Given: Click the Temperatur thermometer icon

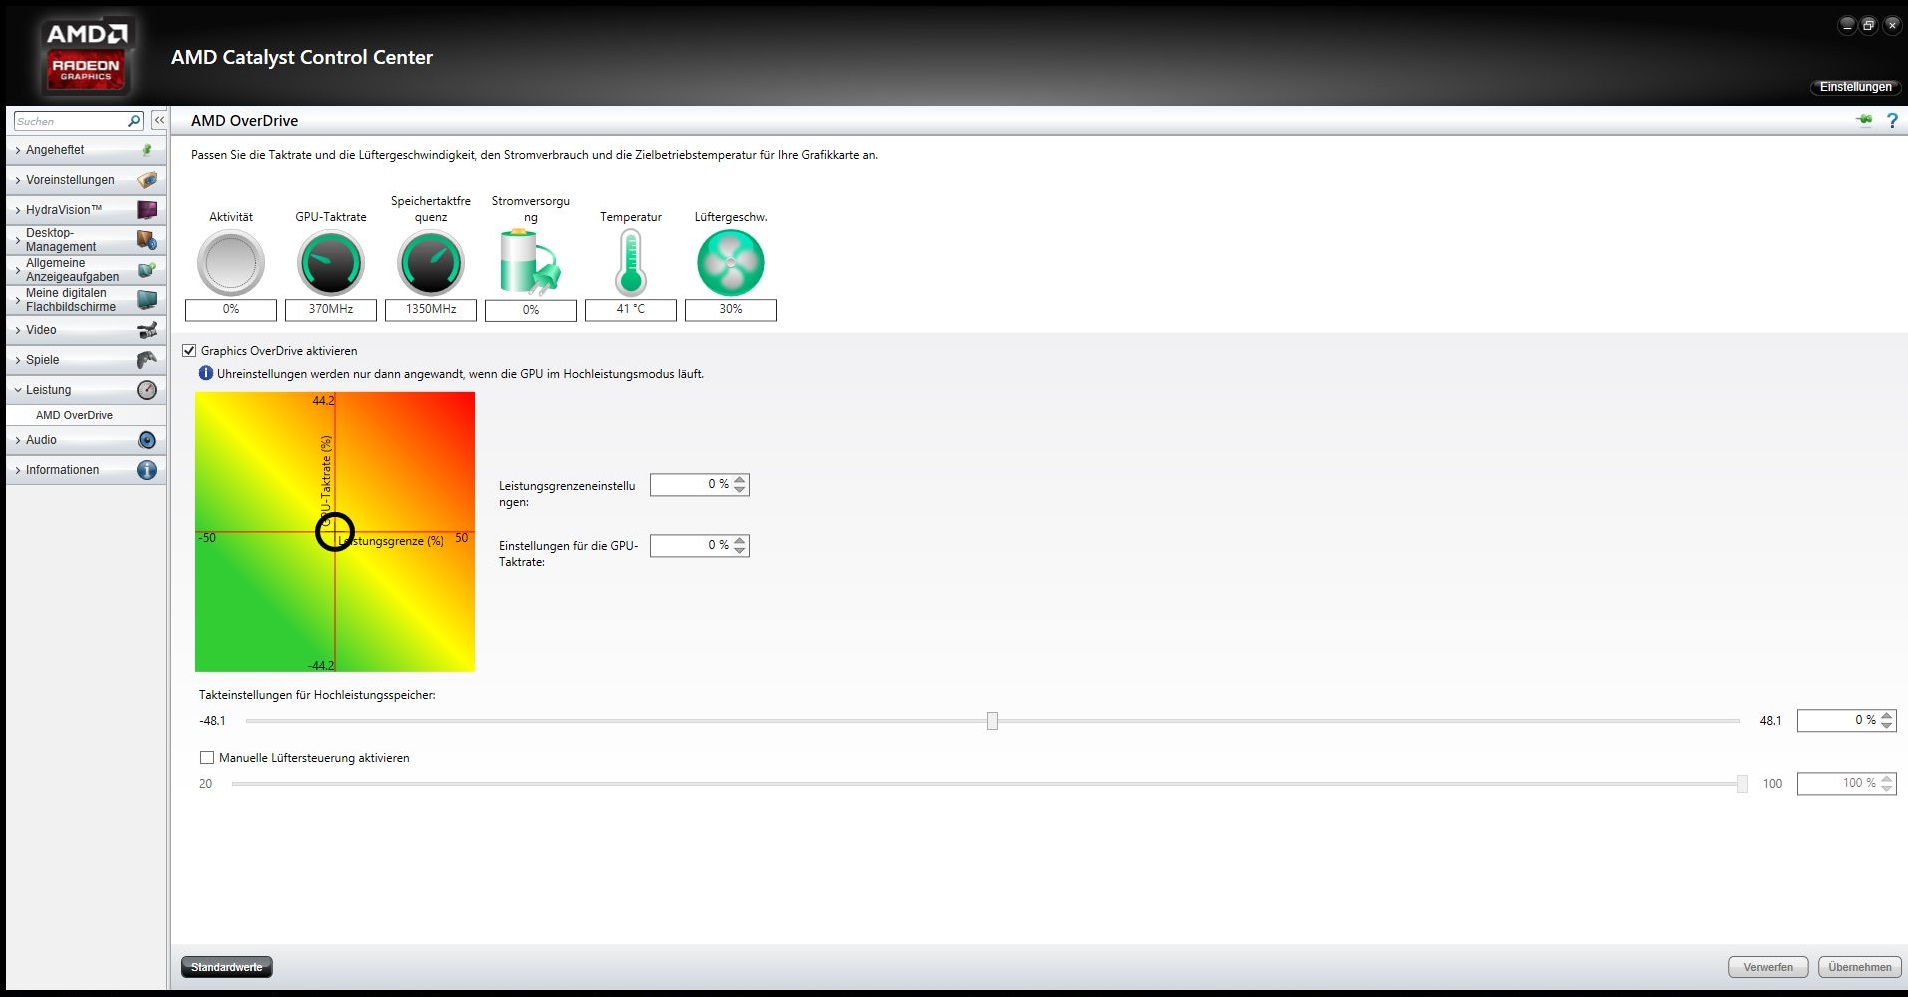Looking at the screenshot, I should 631,262.
